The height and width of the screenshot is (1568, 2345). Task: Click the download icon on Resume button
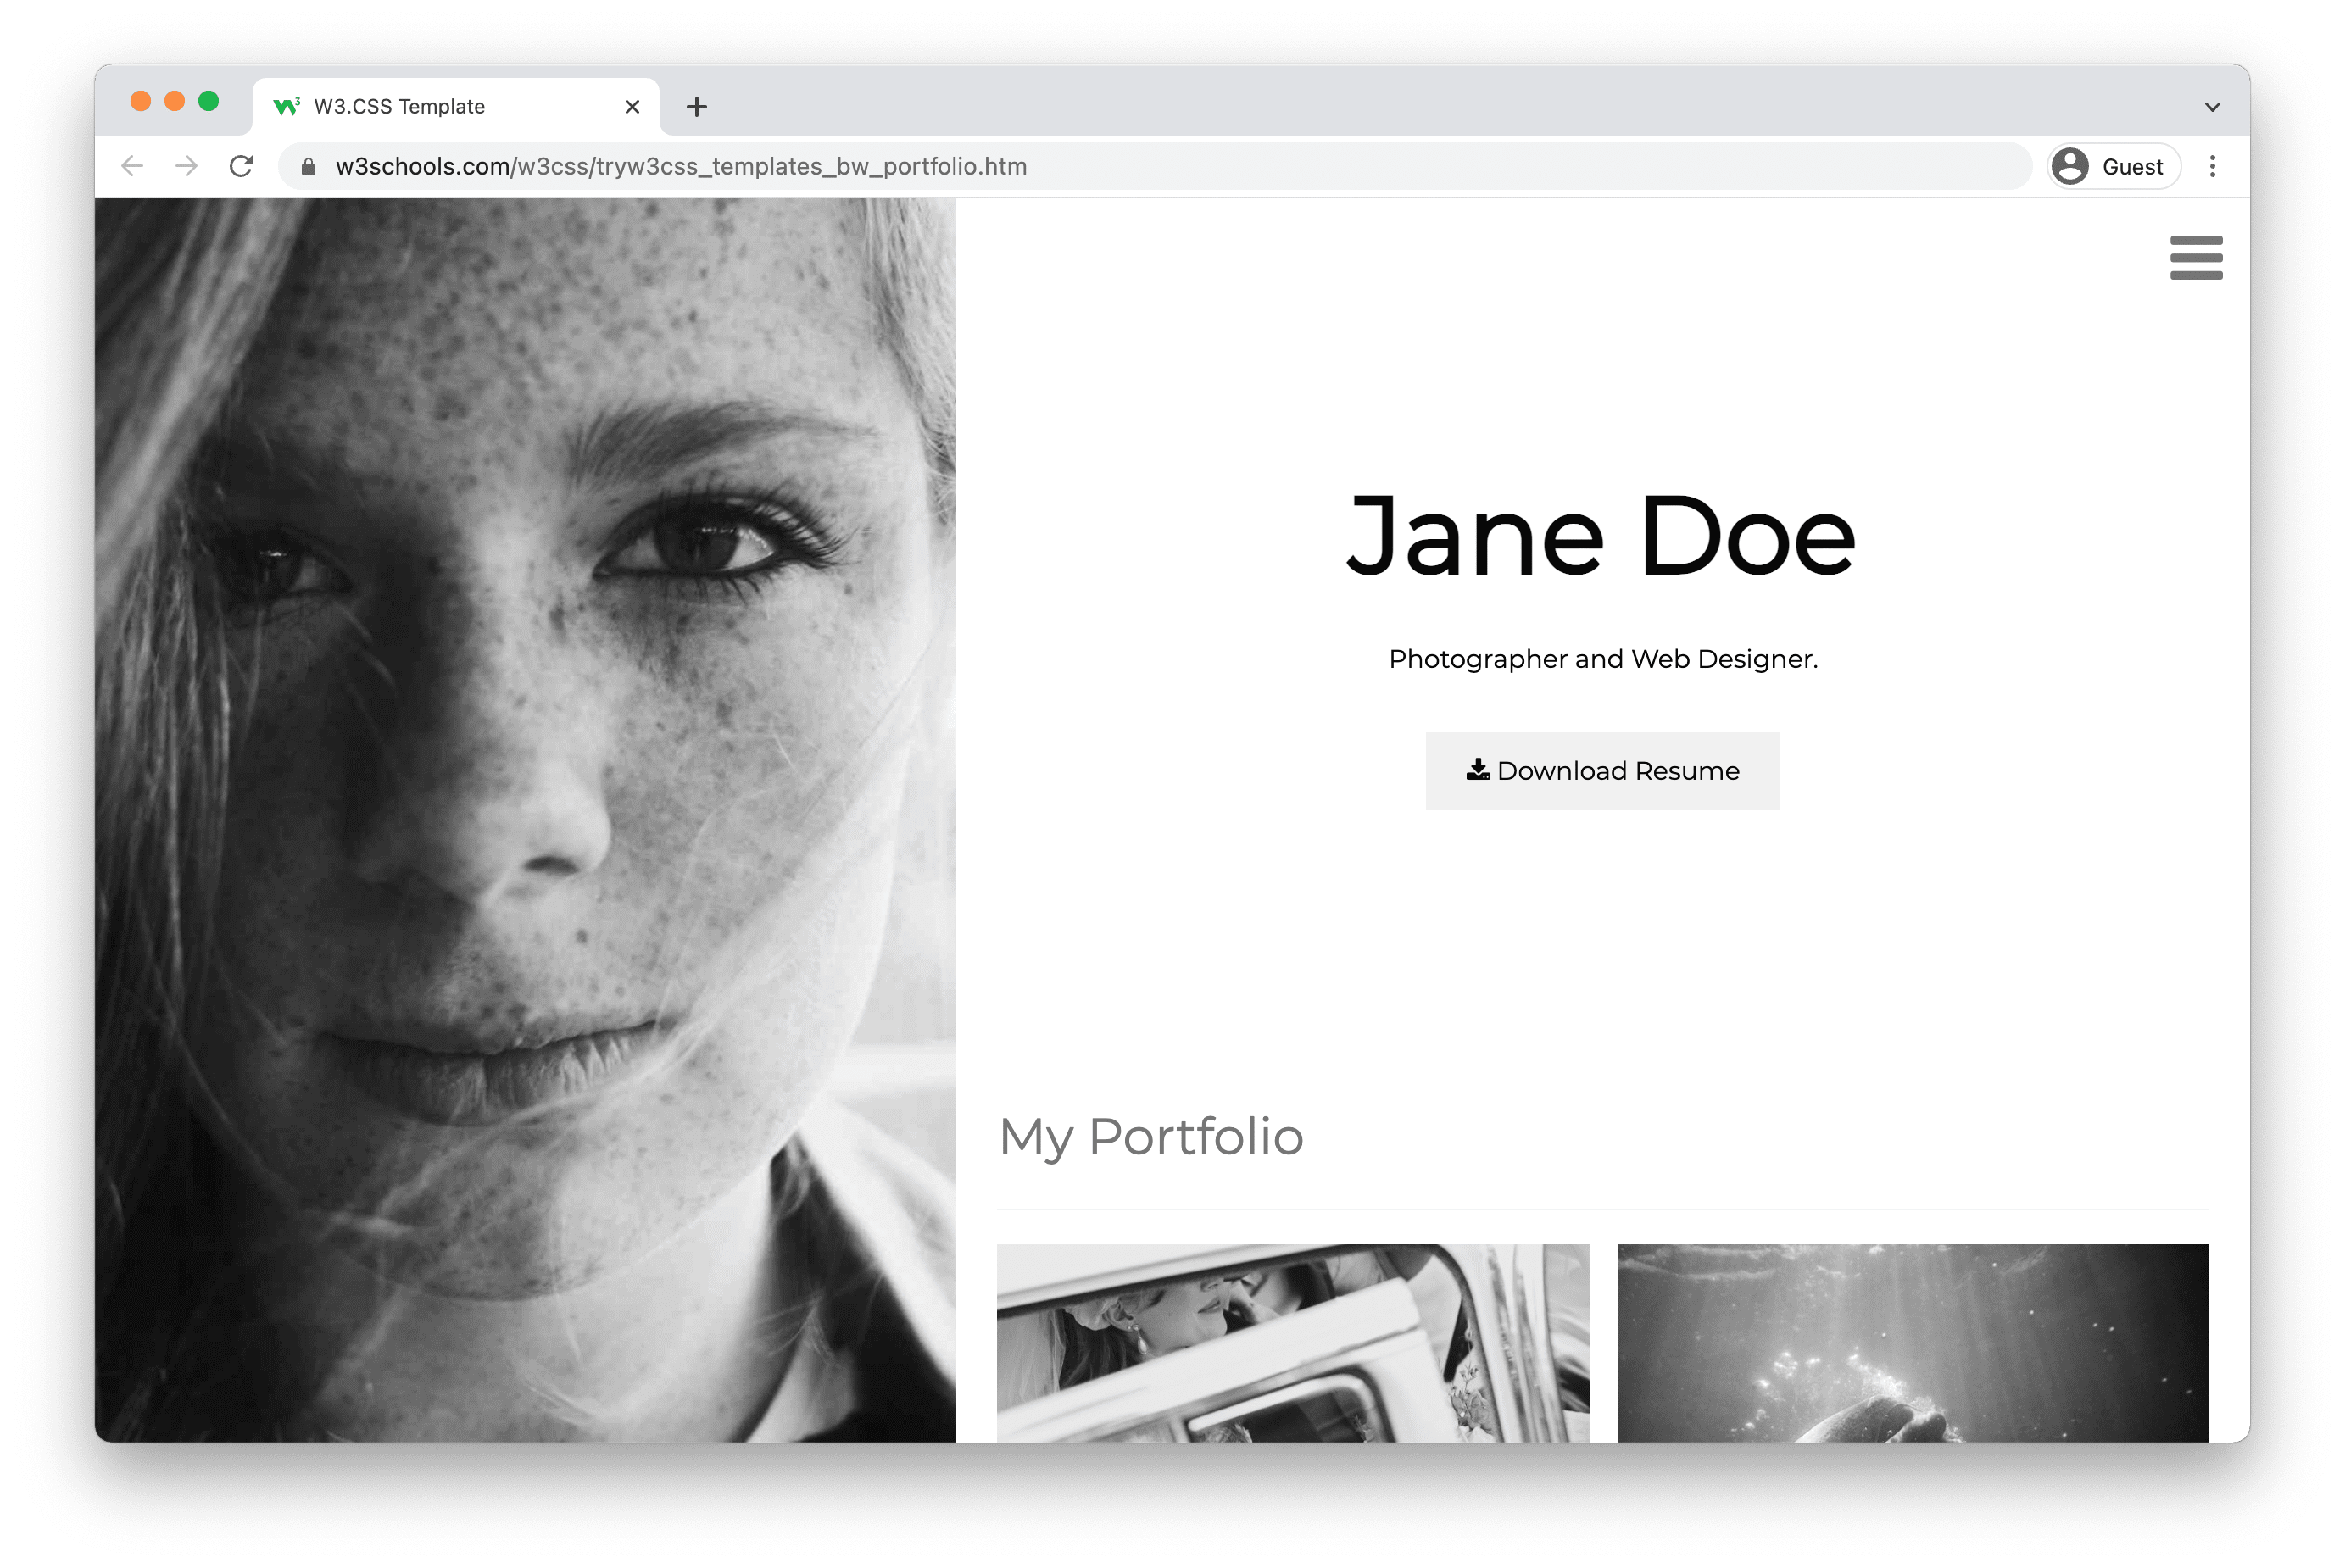(x=1475, y=770)
